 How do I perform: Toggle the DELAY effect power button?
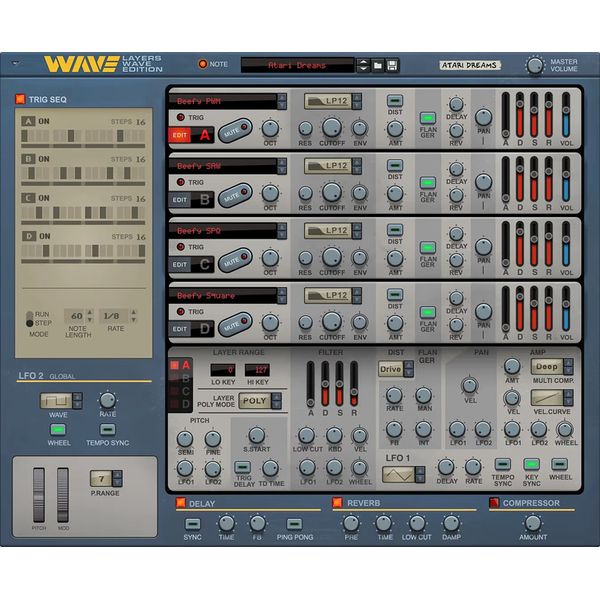pos(180,502)
